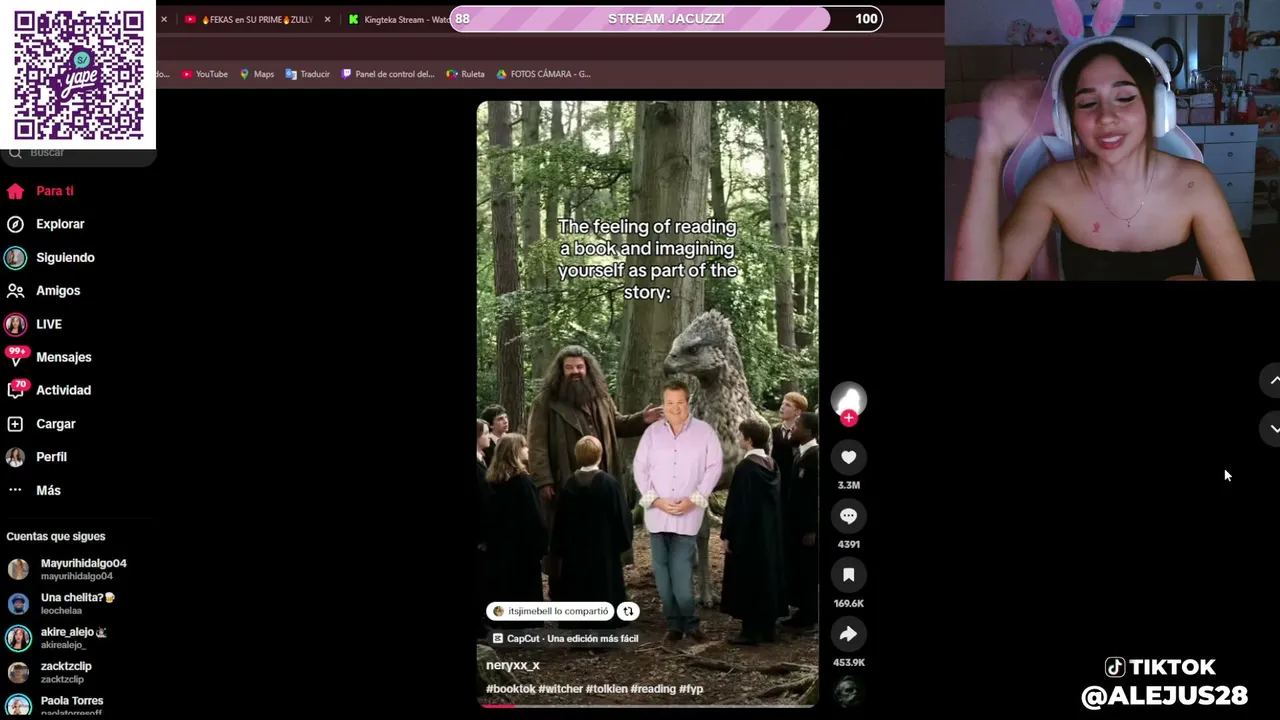Open the YouTube bookmark in bookmarks bar
Image resolution: width=1280 pixels, height=720 pixels.
tap(205, 74)
